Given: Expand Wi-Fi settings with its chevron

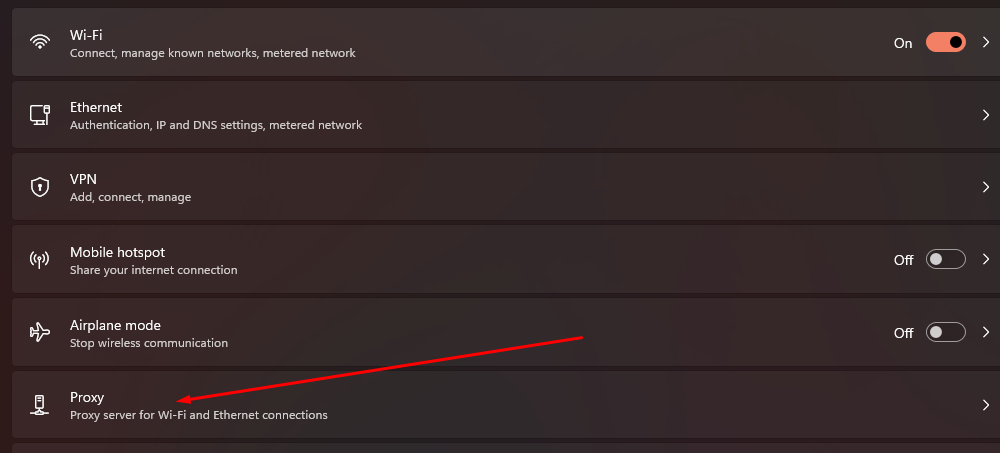Looking at the screenshot, I should pos(985,43).
